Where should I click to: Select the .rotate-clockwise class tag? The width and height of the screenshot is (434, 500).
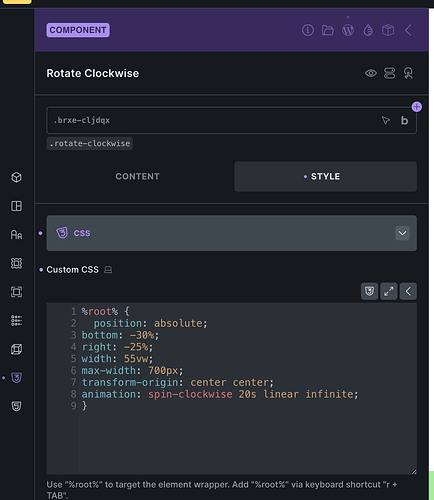[90, 143]
